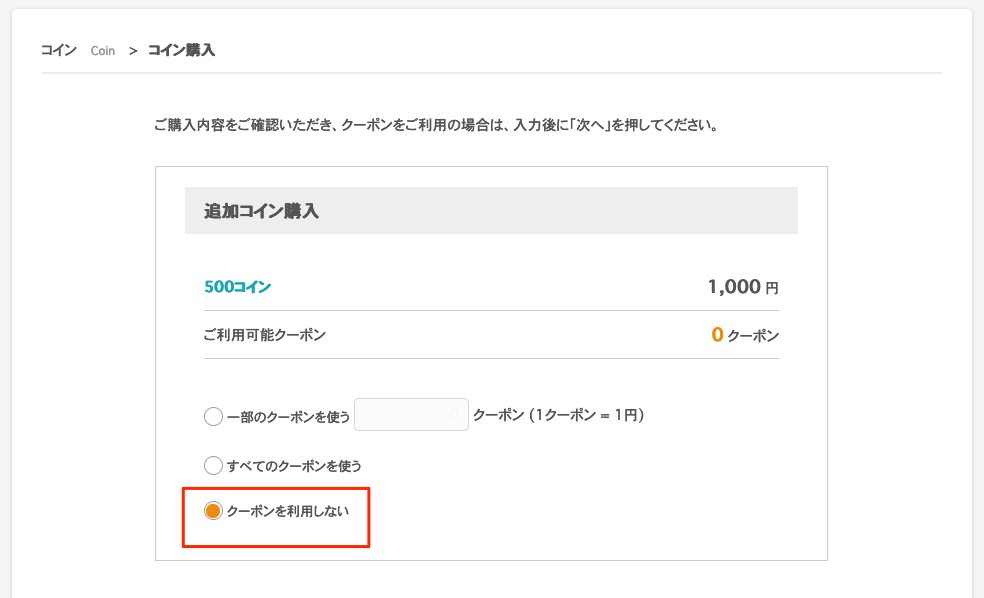Click the breadcrumb > separator arrow

[x=133, y=51]
